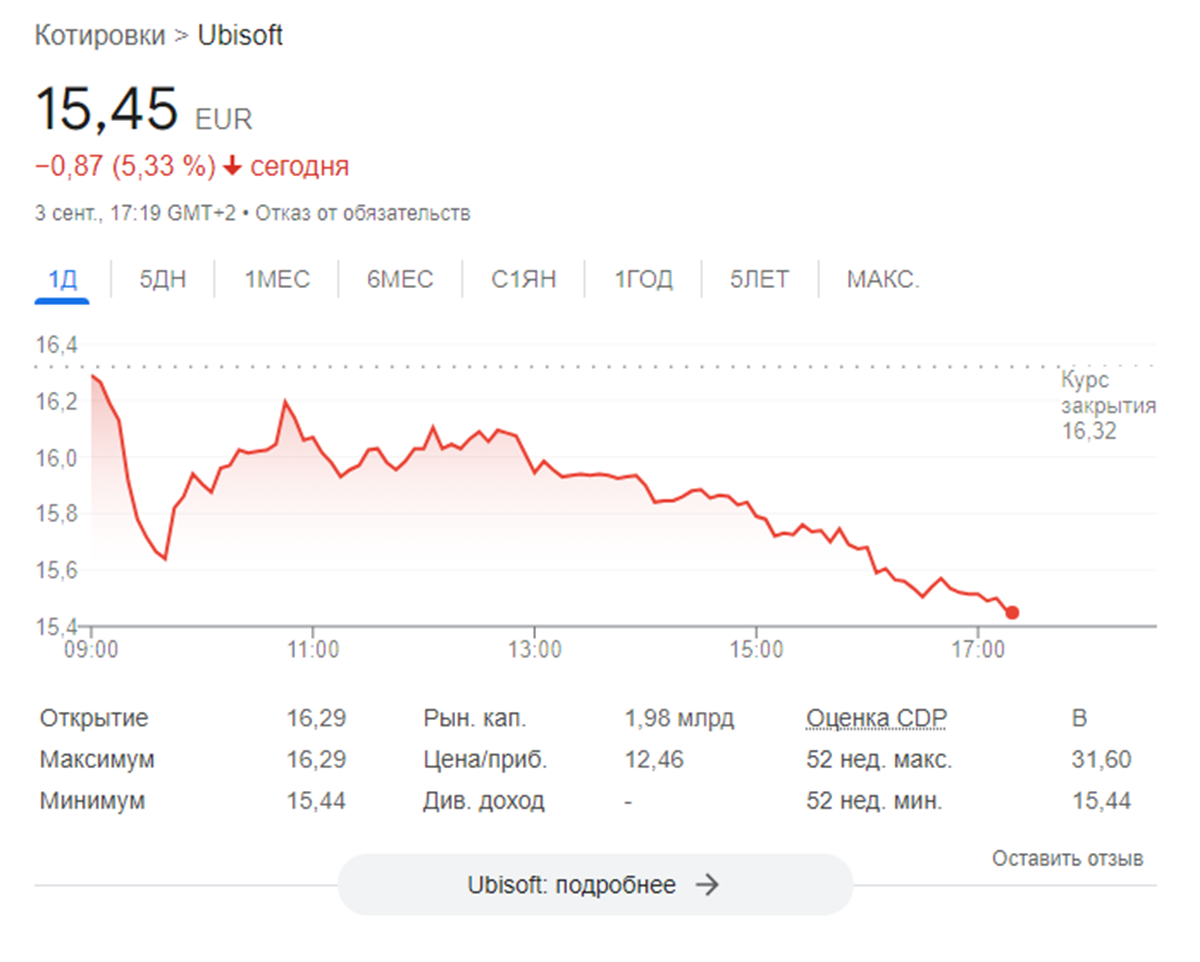Select the МАКС. range tab
The image size is (1200, 962).
tap(882, 280)
